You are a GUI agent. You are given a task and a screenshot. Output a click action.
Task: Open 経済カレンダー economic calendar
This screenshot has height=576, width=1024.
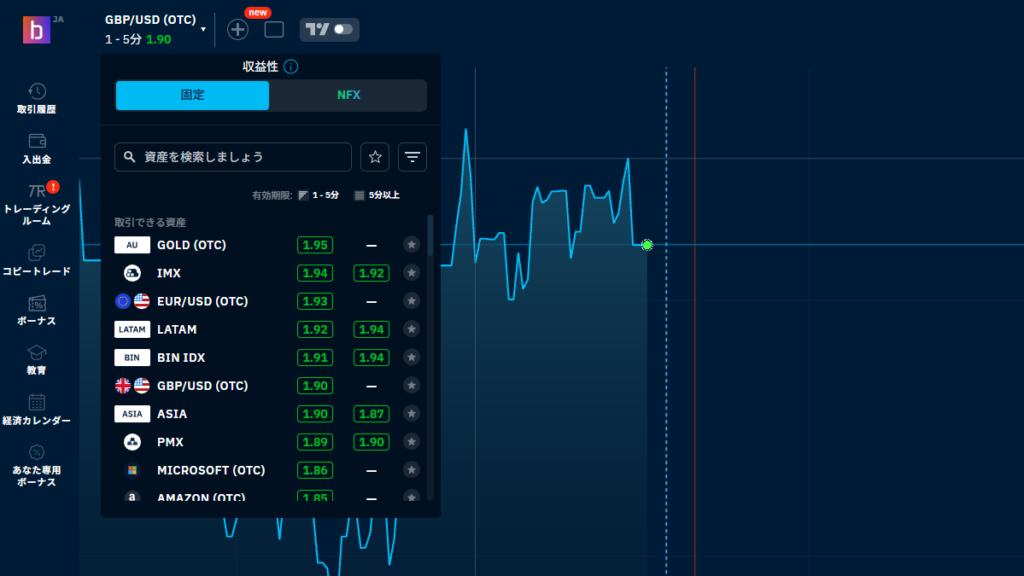tap(36, 410)
